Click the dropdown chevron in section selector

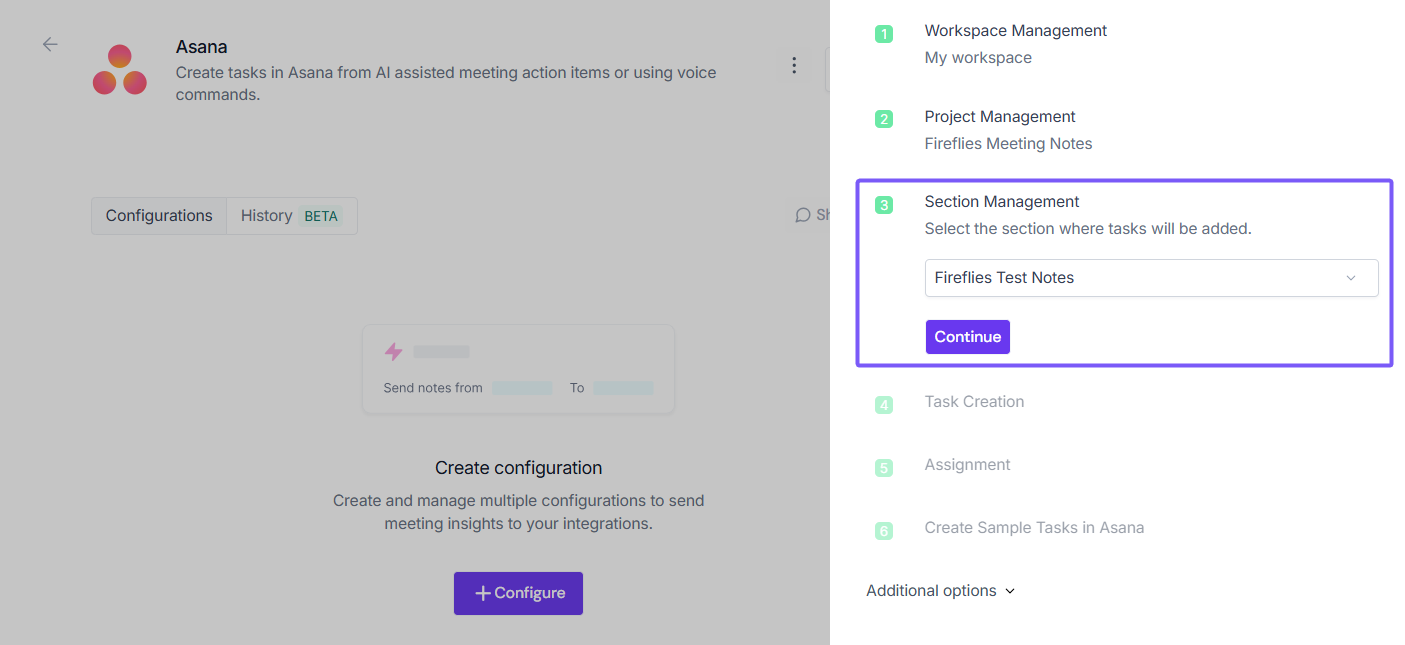[1351, 278]
